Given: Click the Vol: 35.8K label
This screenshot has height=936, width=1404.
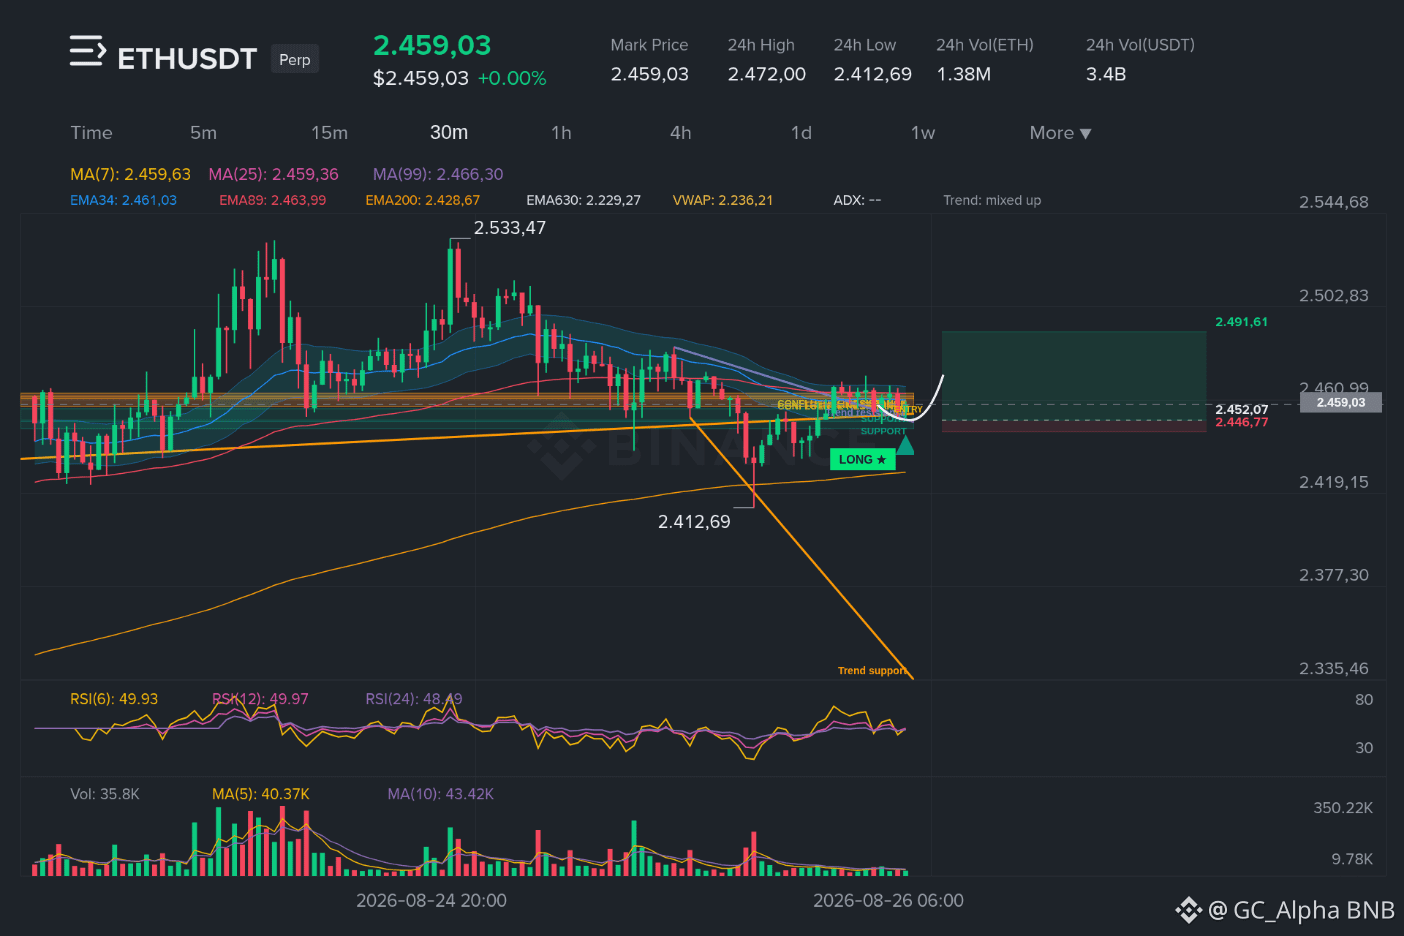Looking at the screenshot, I should click(105, 794).
